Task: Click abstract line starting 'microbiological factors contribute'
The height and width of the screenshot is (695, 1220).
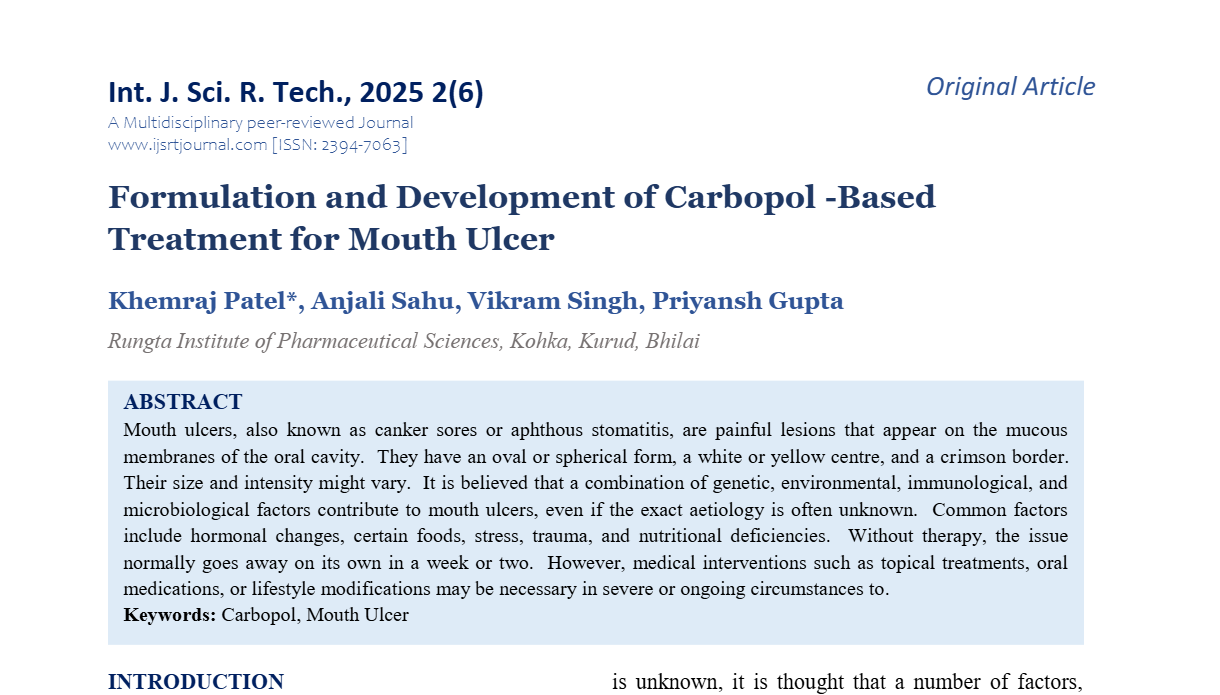Action: [596, 510]
